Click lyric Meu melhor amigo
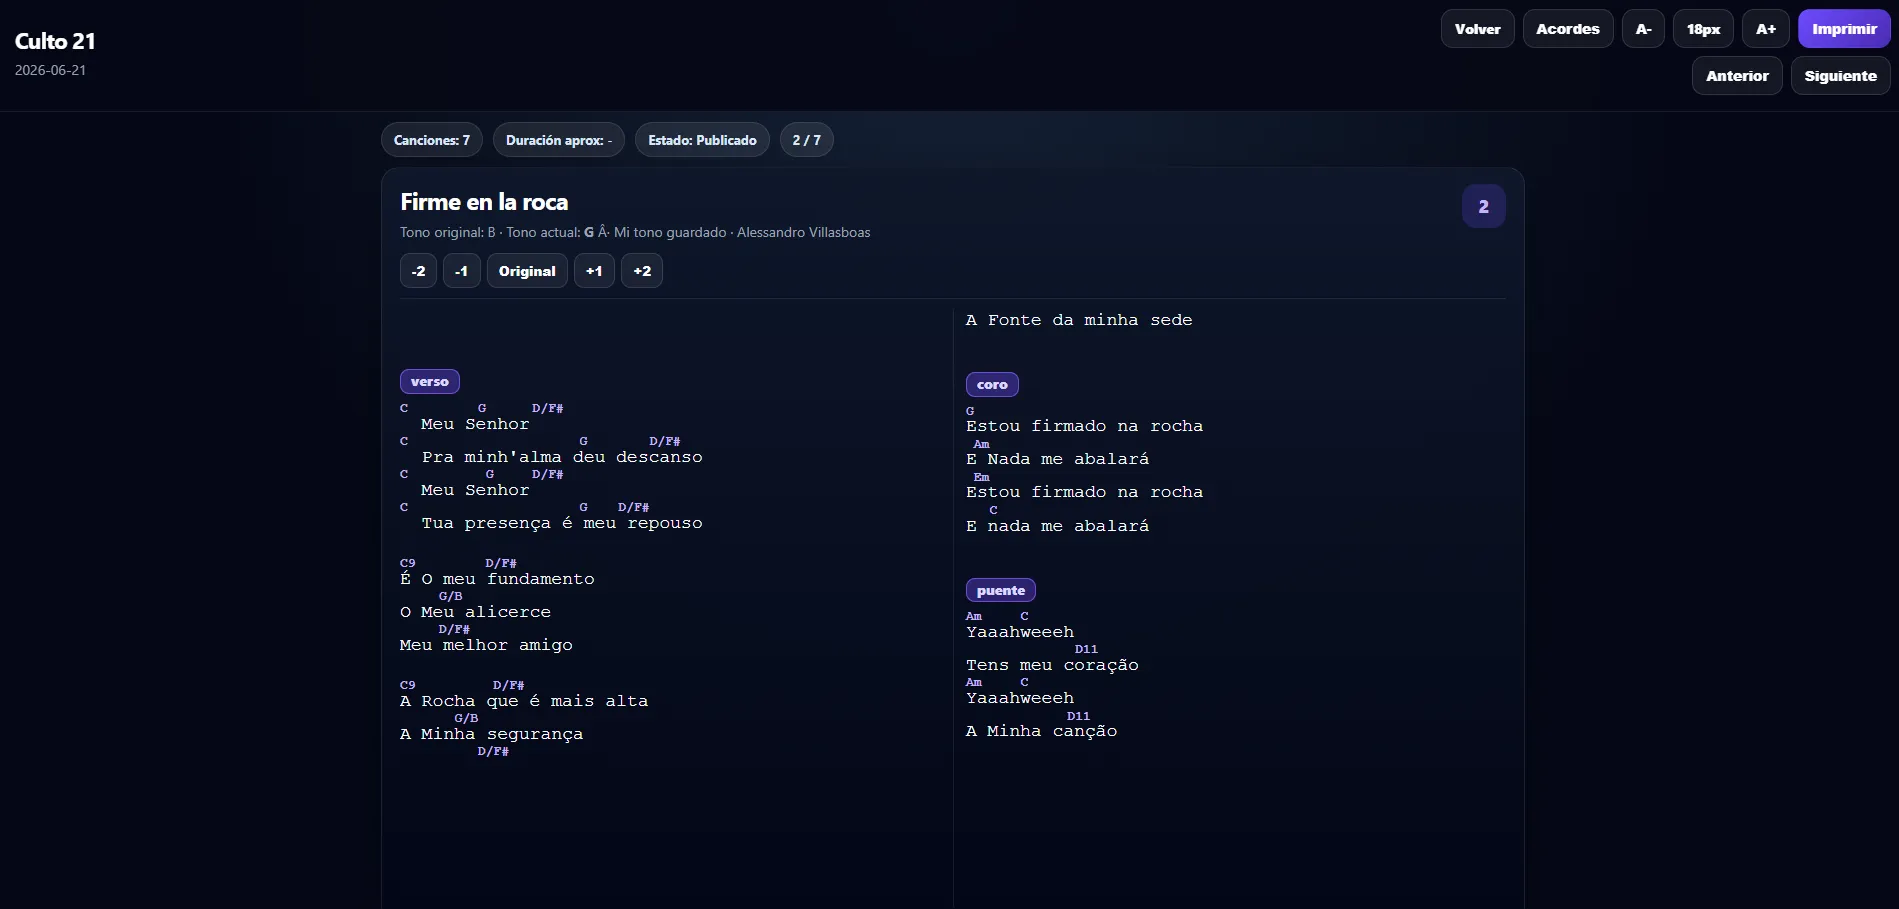Image resolution: width=1899 pixels, height=909 pixels. (x=486, y=645)
